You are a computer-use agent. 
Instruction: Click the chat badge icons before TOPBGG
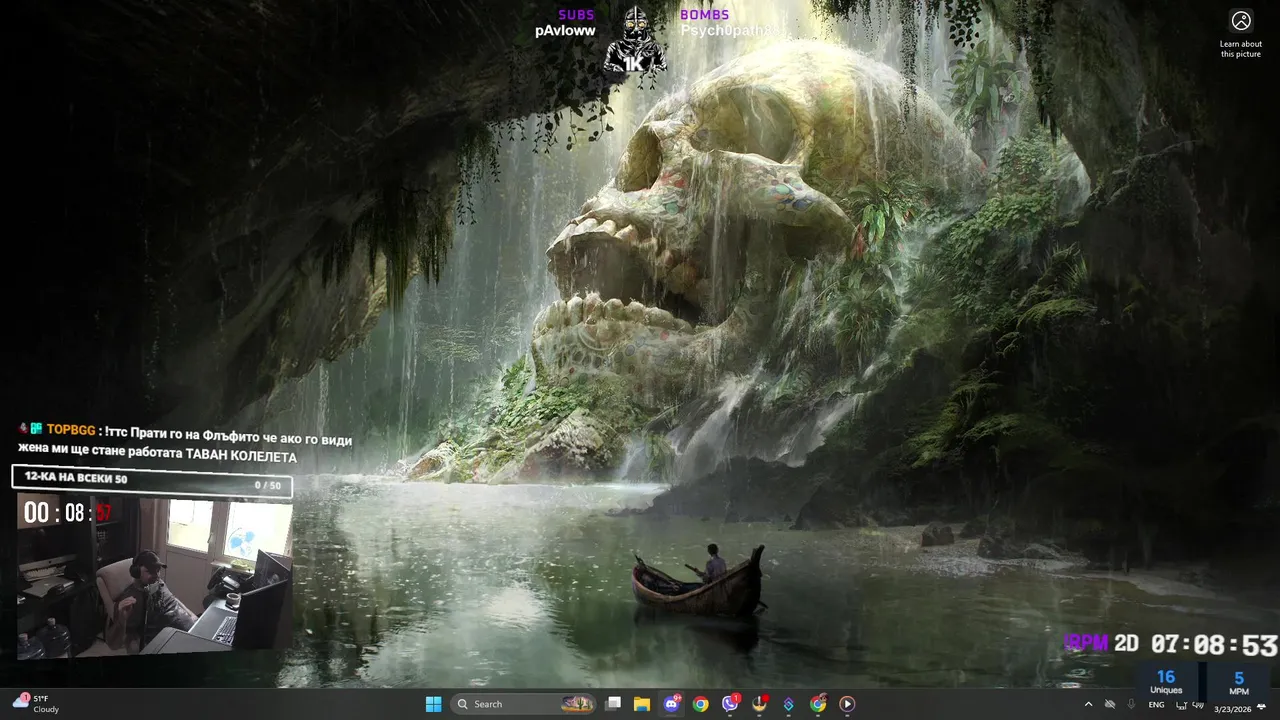point(30,429)
